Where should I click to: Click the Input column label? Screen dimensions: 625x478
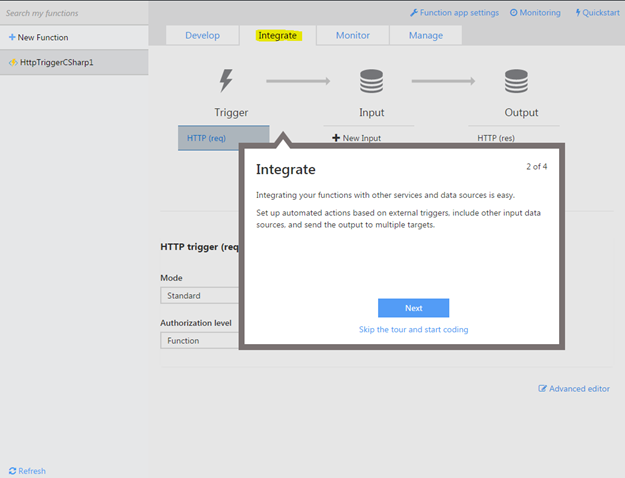point(371,112)
